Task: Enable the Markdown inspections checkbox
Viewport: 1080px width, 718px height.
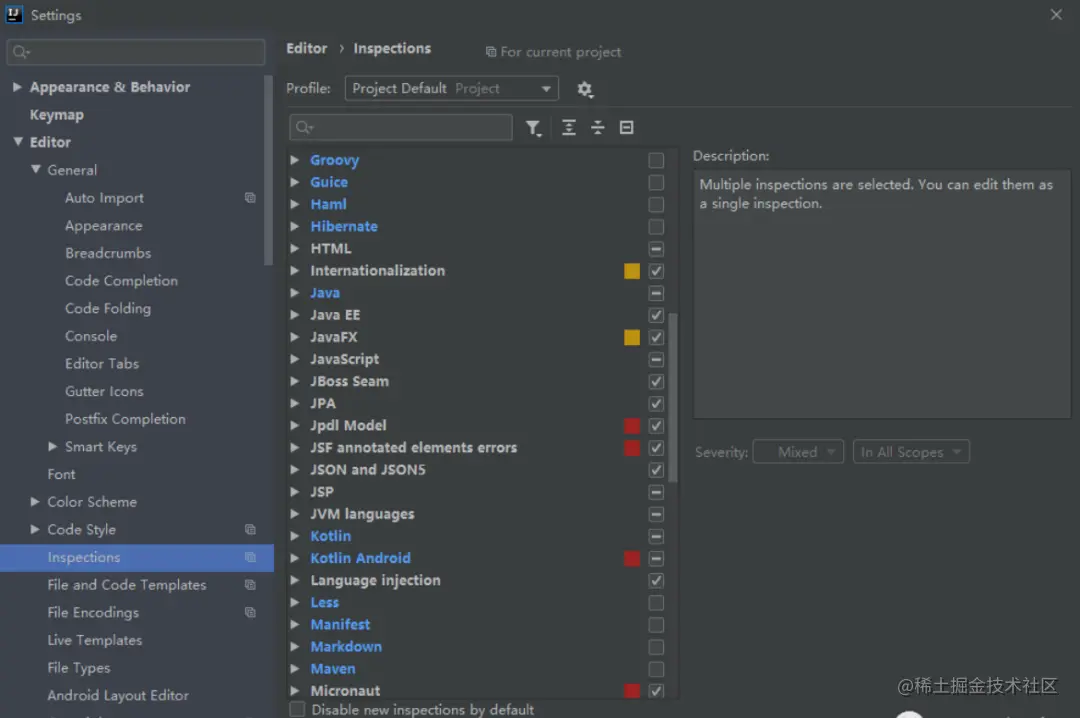Action: click(x=656, y=647)
